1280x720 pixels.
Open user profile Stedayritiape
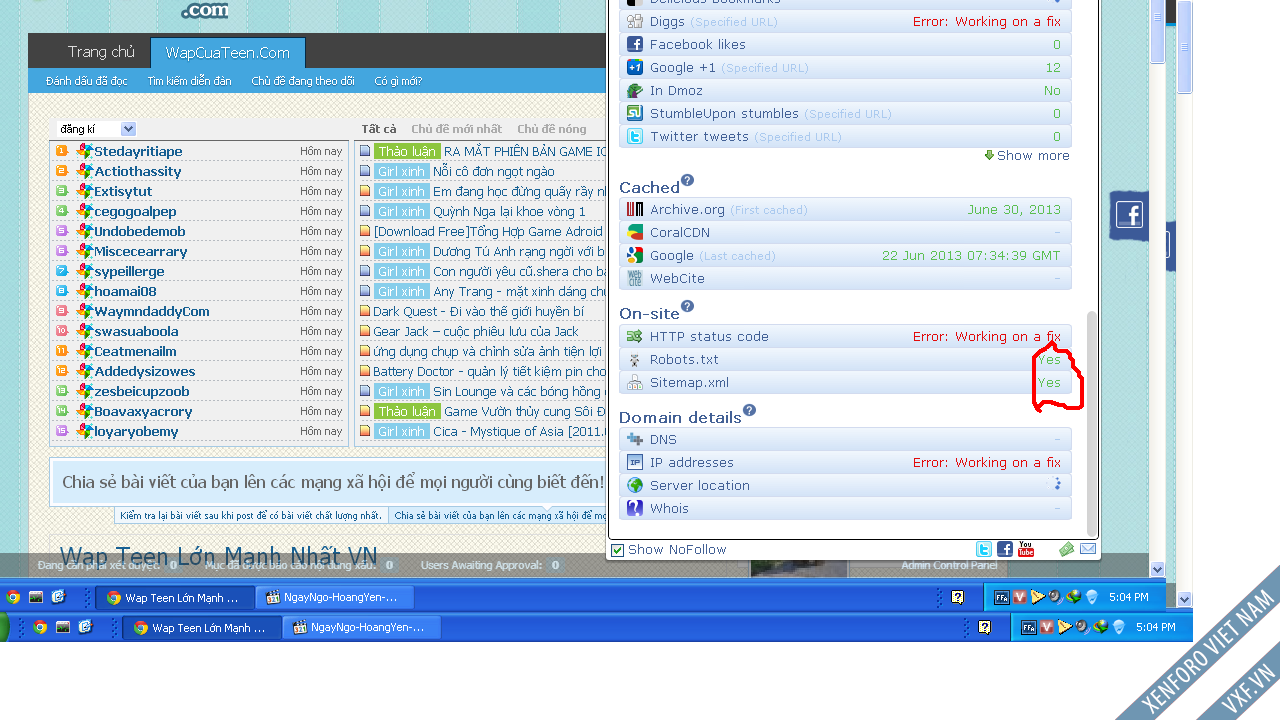pyautogui.click(x=138, y=151)
